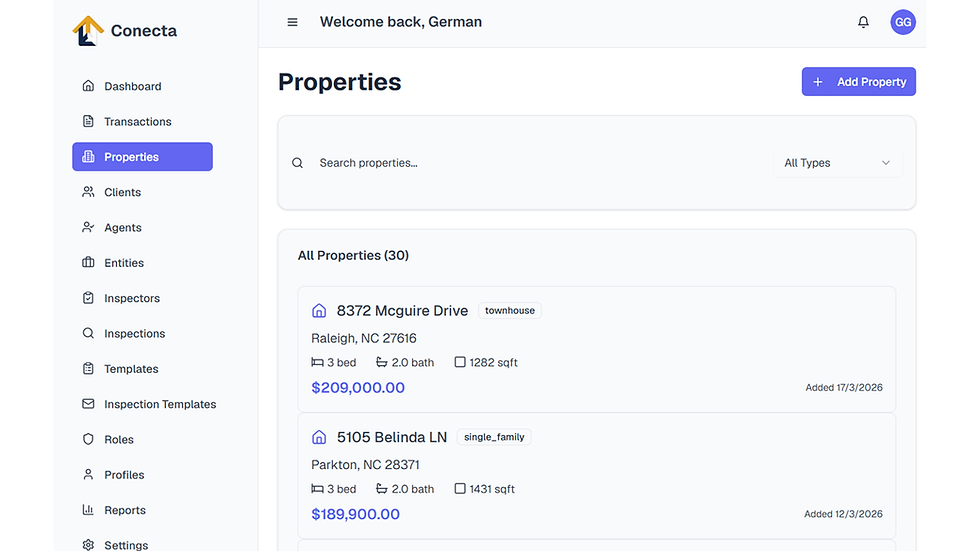
Task: Click the All Types dropdown chevron
Action: click(x=886, y=163)
